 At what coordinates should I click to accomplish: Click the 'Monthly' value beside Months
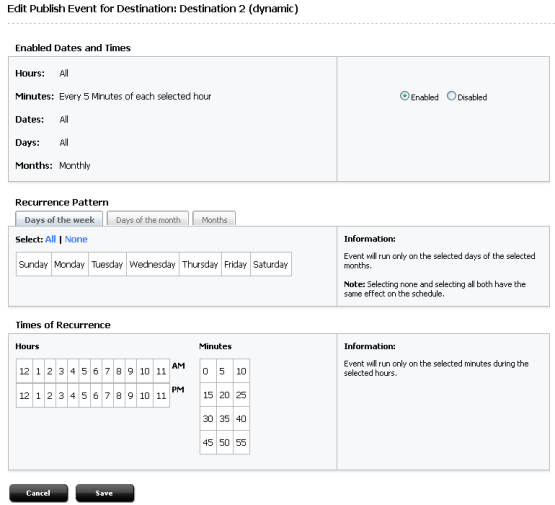(75, 165)
